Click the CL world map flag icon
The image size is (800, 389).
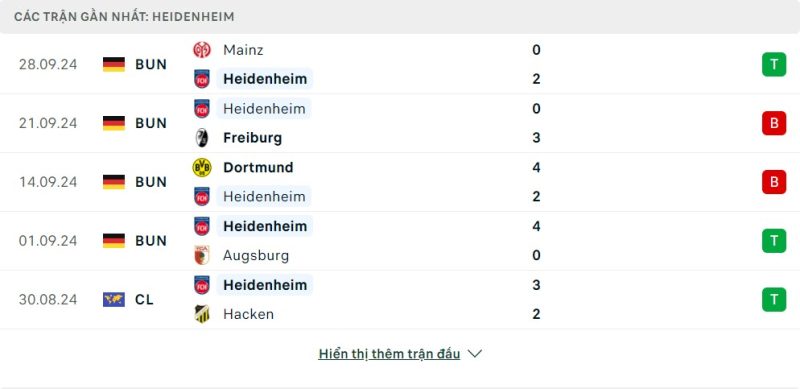coord(114,300)
